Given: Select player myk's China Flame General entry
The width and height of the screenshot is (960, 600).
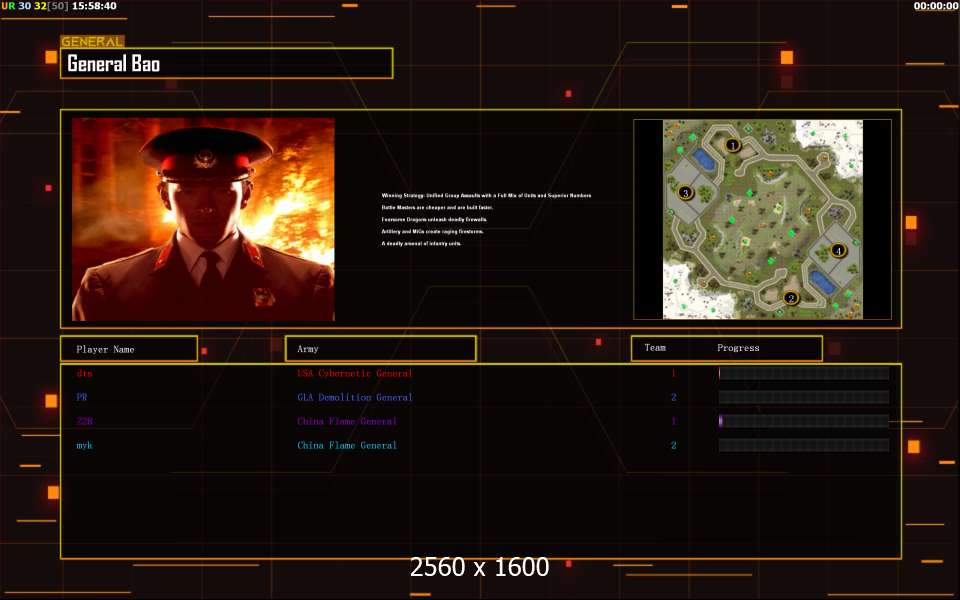Looking at the screenshot, I should [346, 446].
